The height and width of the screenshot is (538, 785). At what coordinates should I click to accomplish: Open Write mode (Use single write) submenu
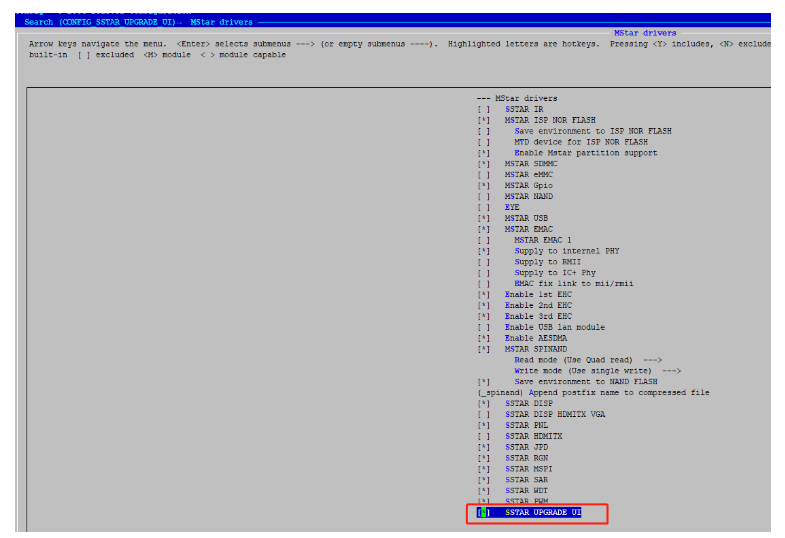click(x=598, y=371)
